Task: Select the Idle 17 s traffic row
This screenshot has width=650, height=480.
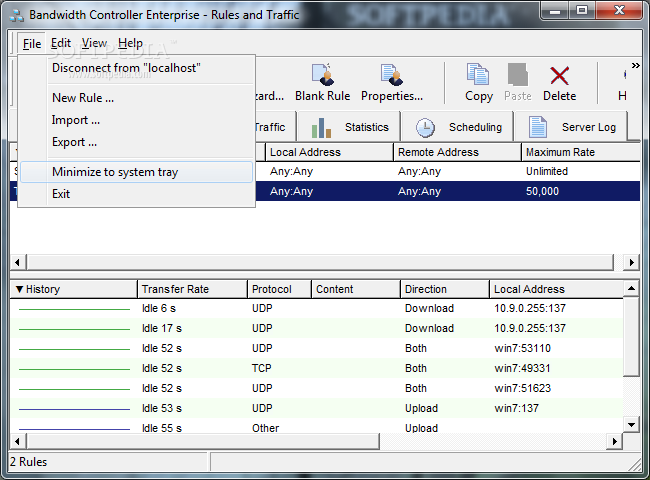Action: coord(316,328)
